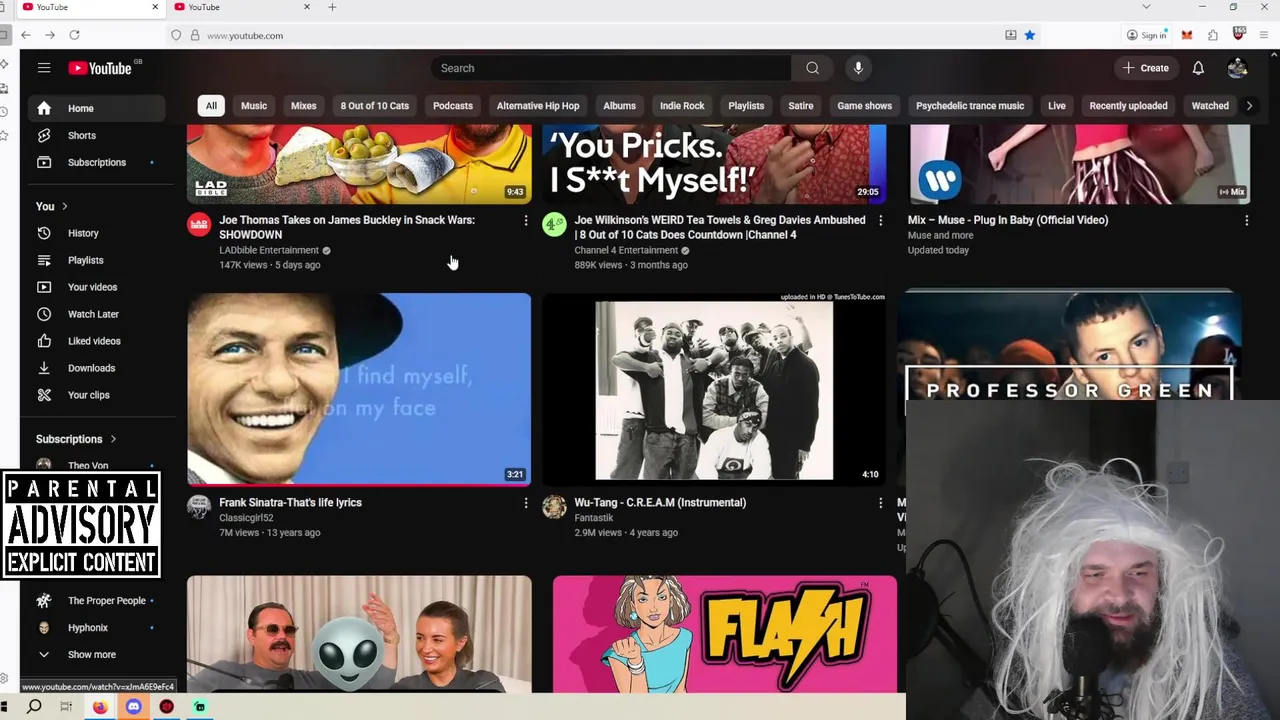This screenshot has height=720, width=1280.
Task: Select the Mixes filter chip
Action: (x=303, y=106)
